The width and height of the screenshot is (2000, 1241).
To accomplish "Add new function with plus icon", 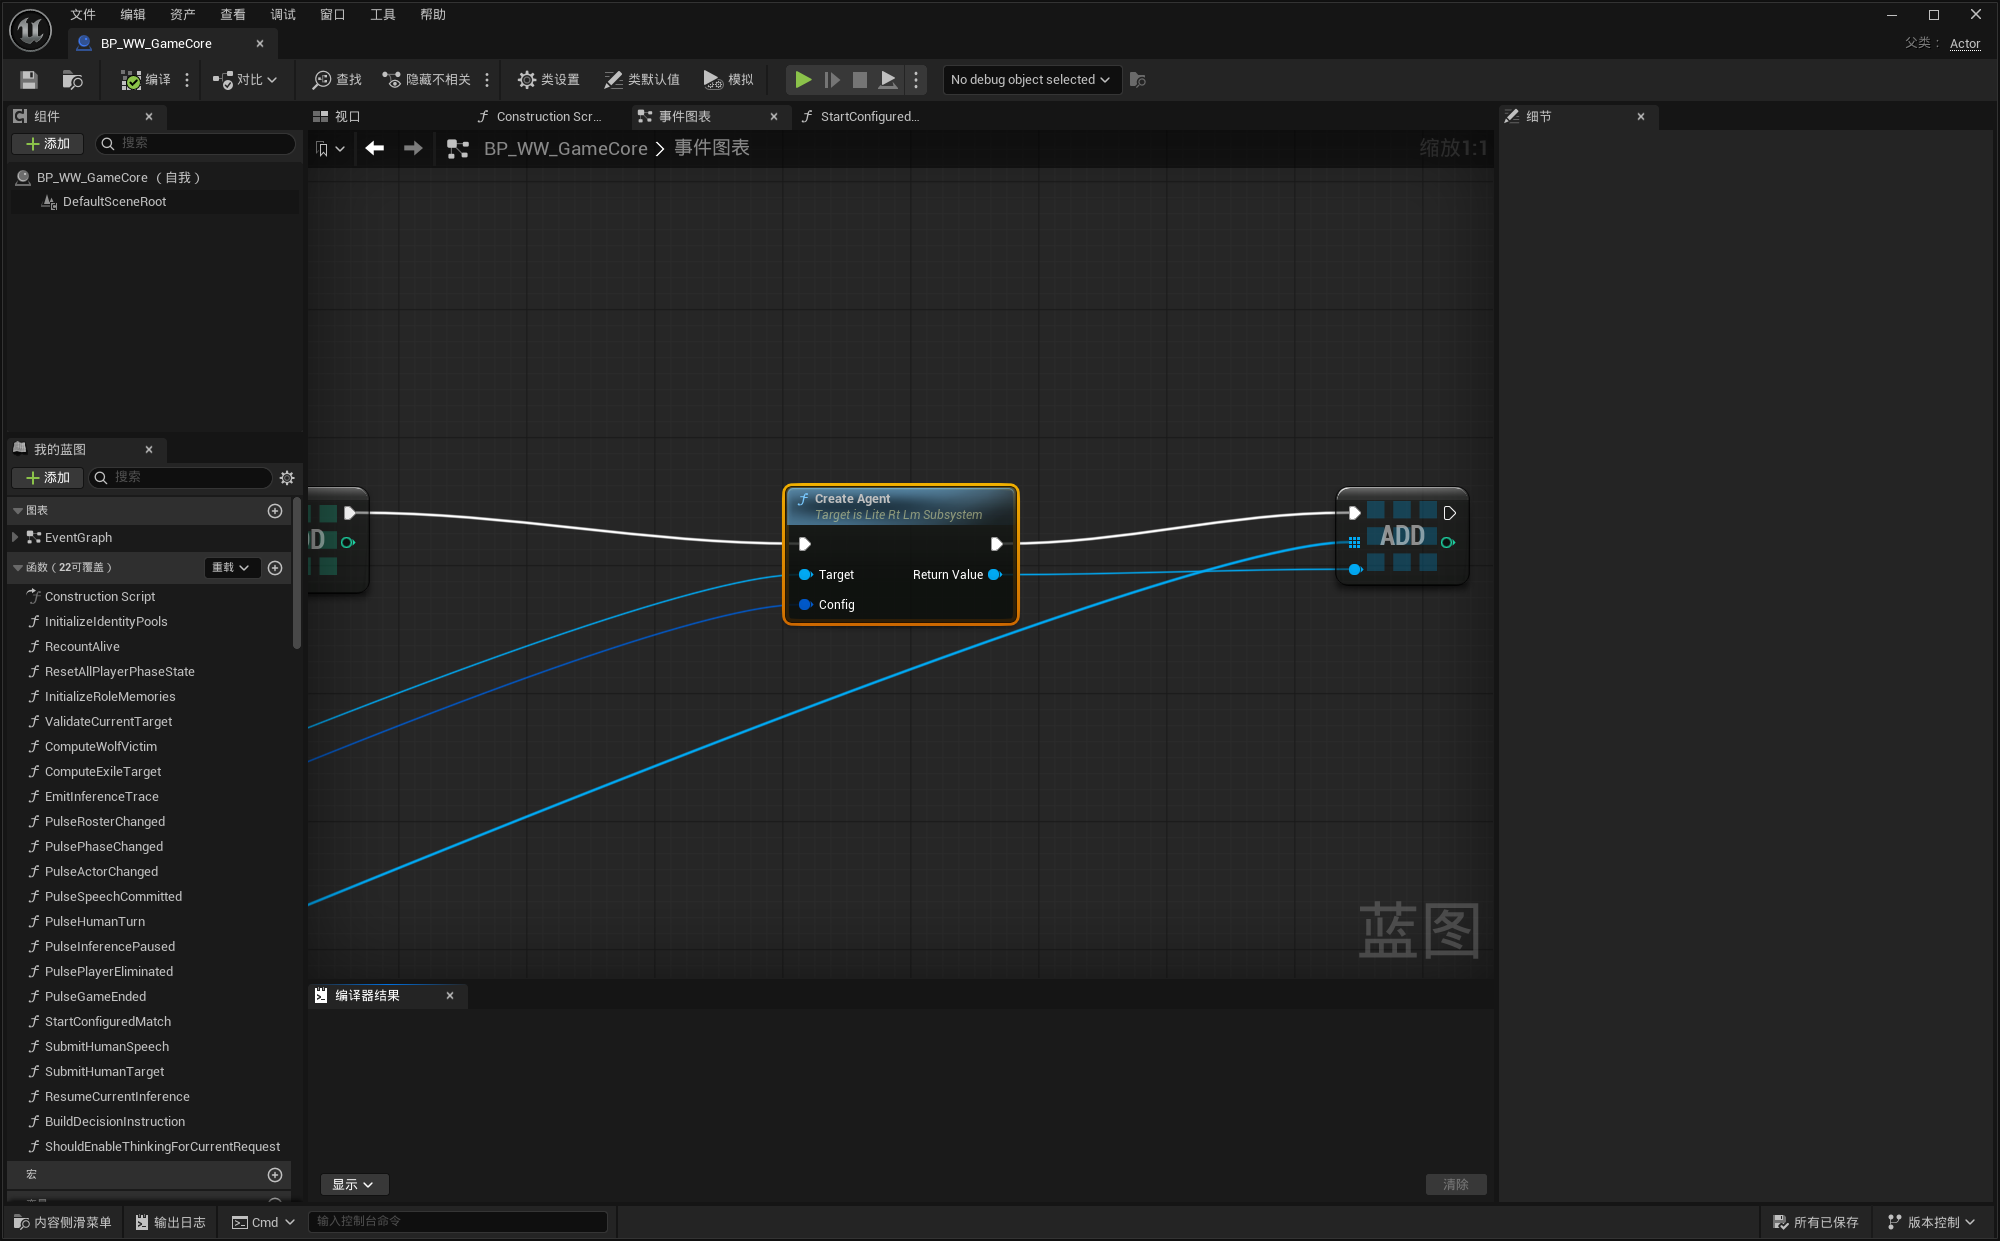I will coord(275,568).
